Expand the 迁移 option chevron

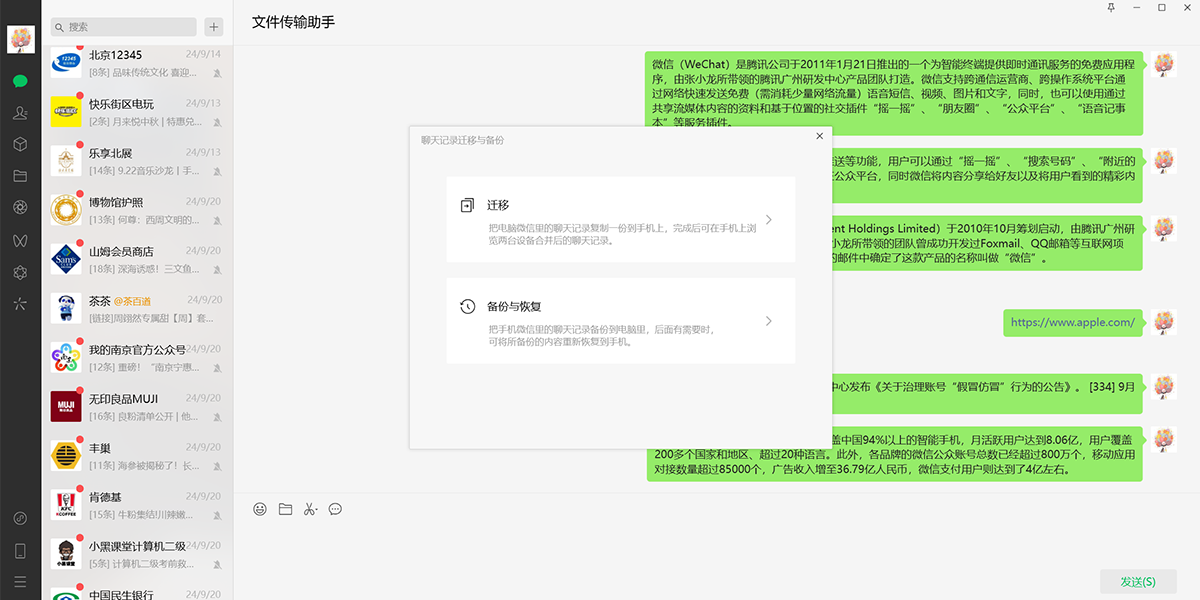(768, 220)
